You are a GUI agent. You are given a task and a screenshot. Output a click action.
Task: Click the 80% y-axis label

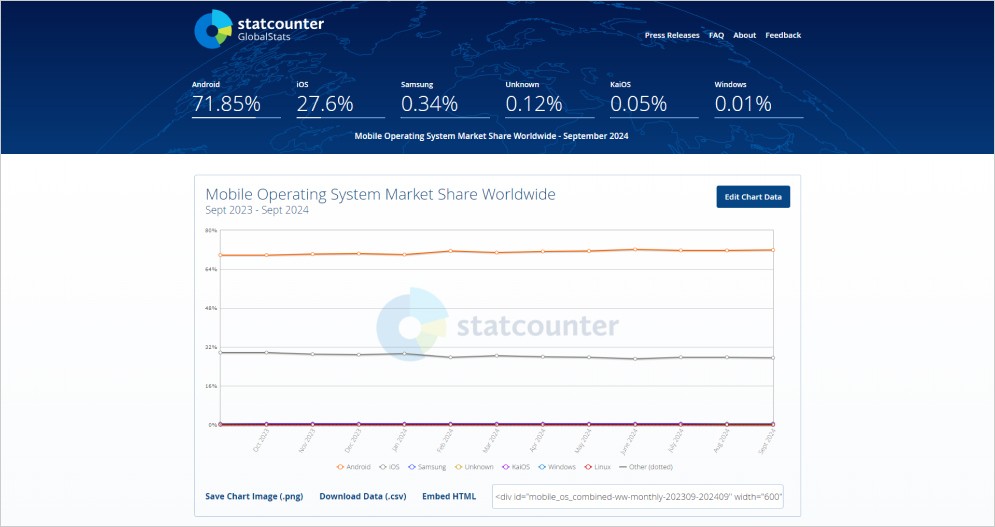tap(211, 230)
